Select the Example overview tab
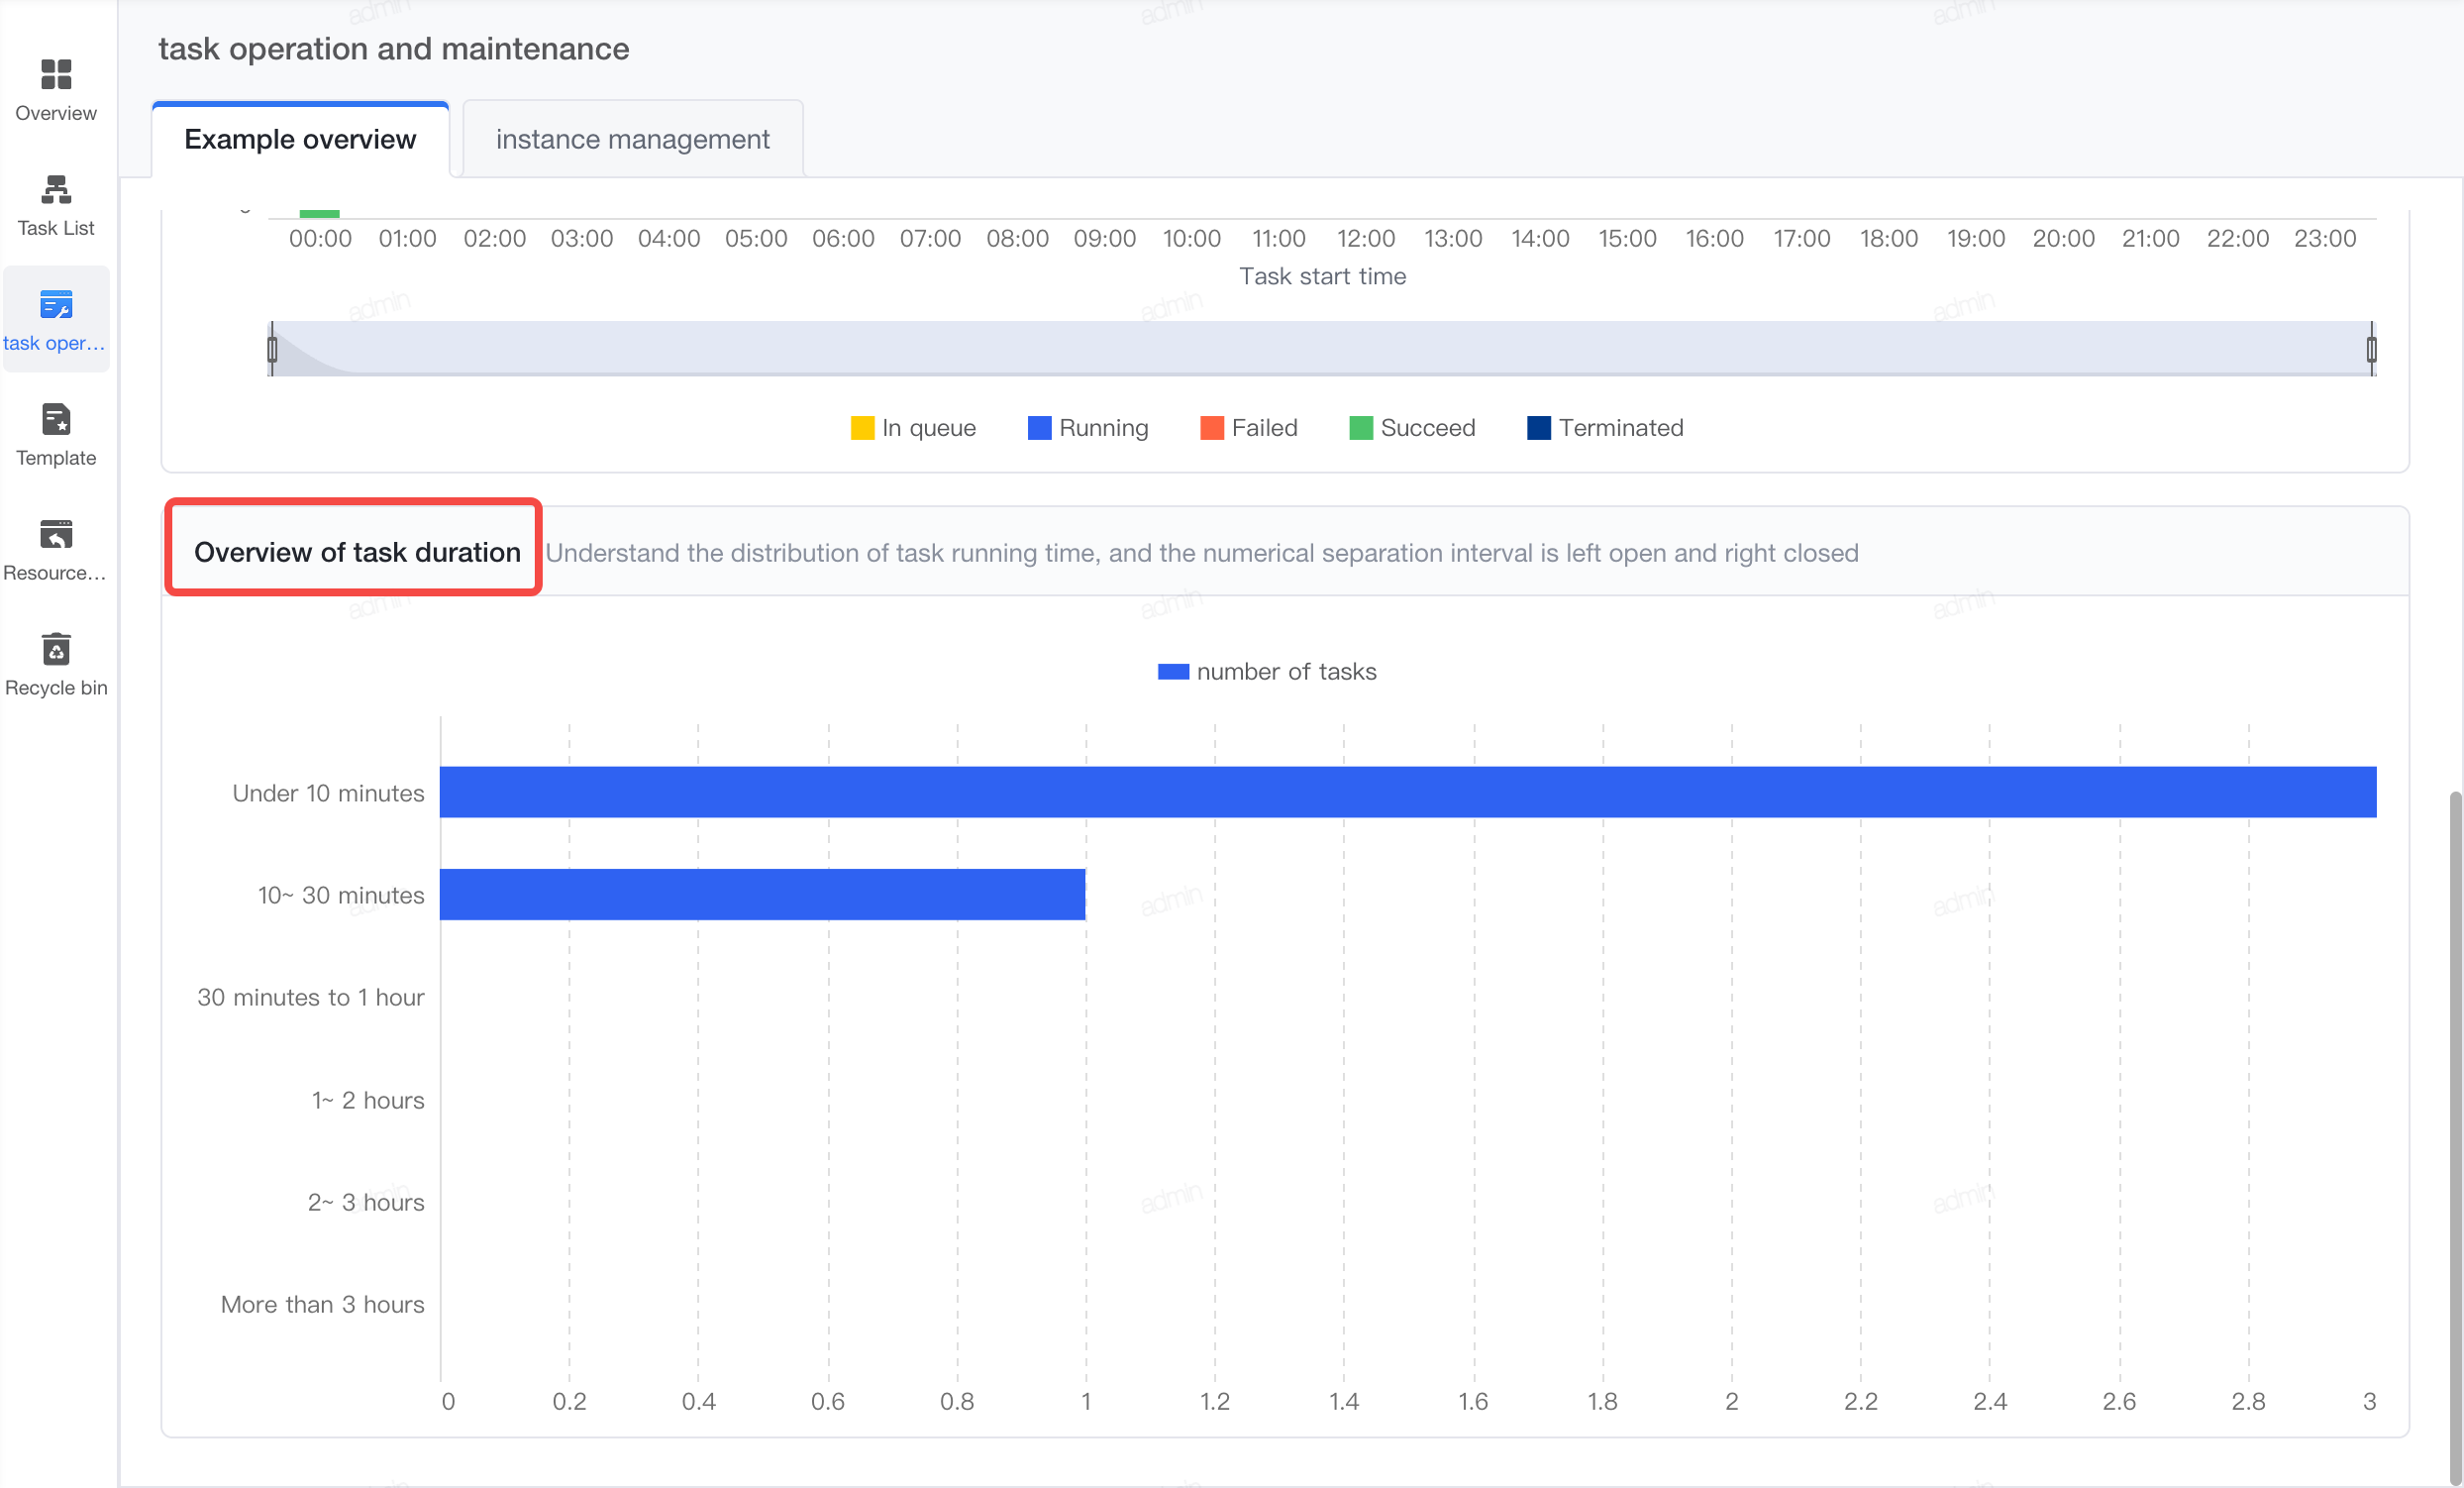The width and height of the screenshot is (2464, 1488). click(300, 139)
